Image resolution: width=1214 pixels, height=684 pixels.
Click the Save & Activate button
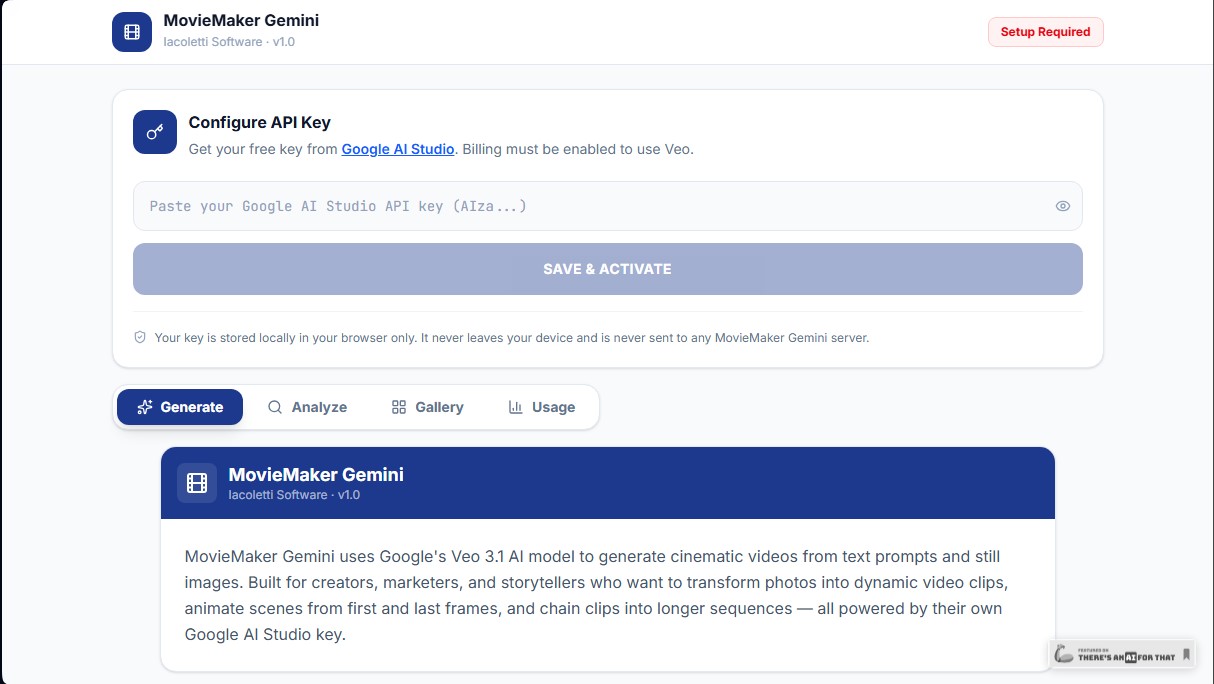click(x=608, y=269)
